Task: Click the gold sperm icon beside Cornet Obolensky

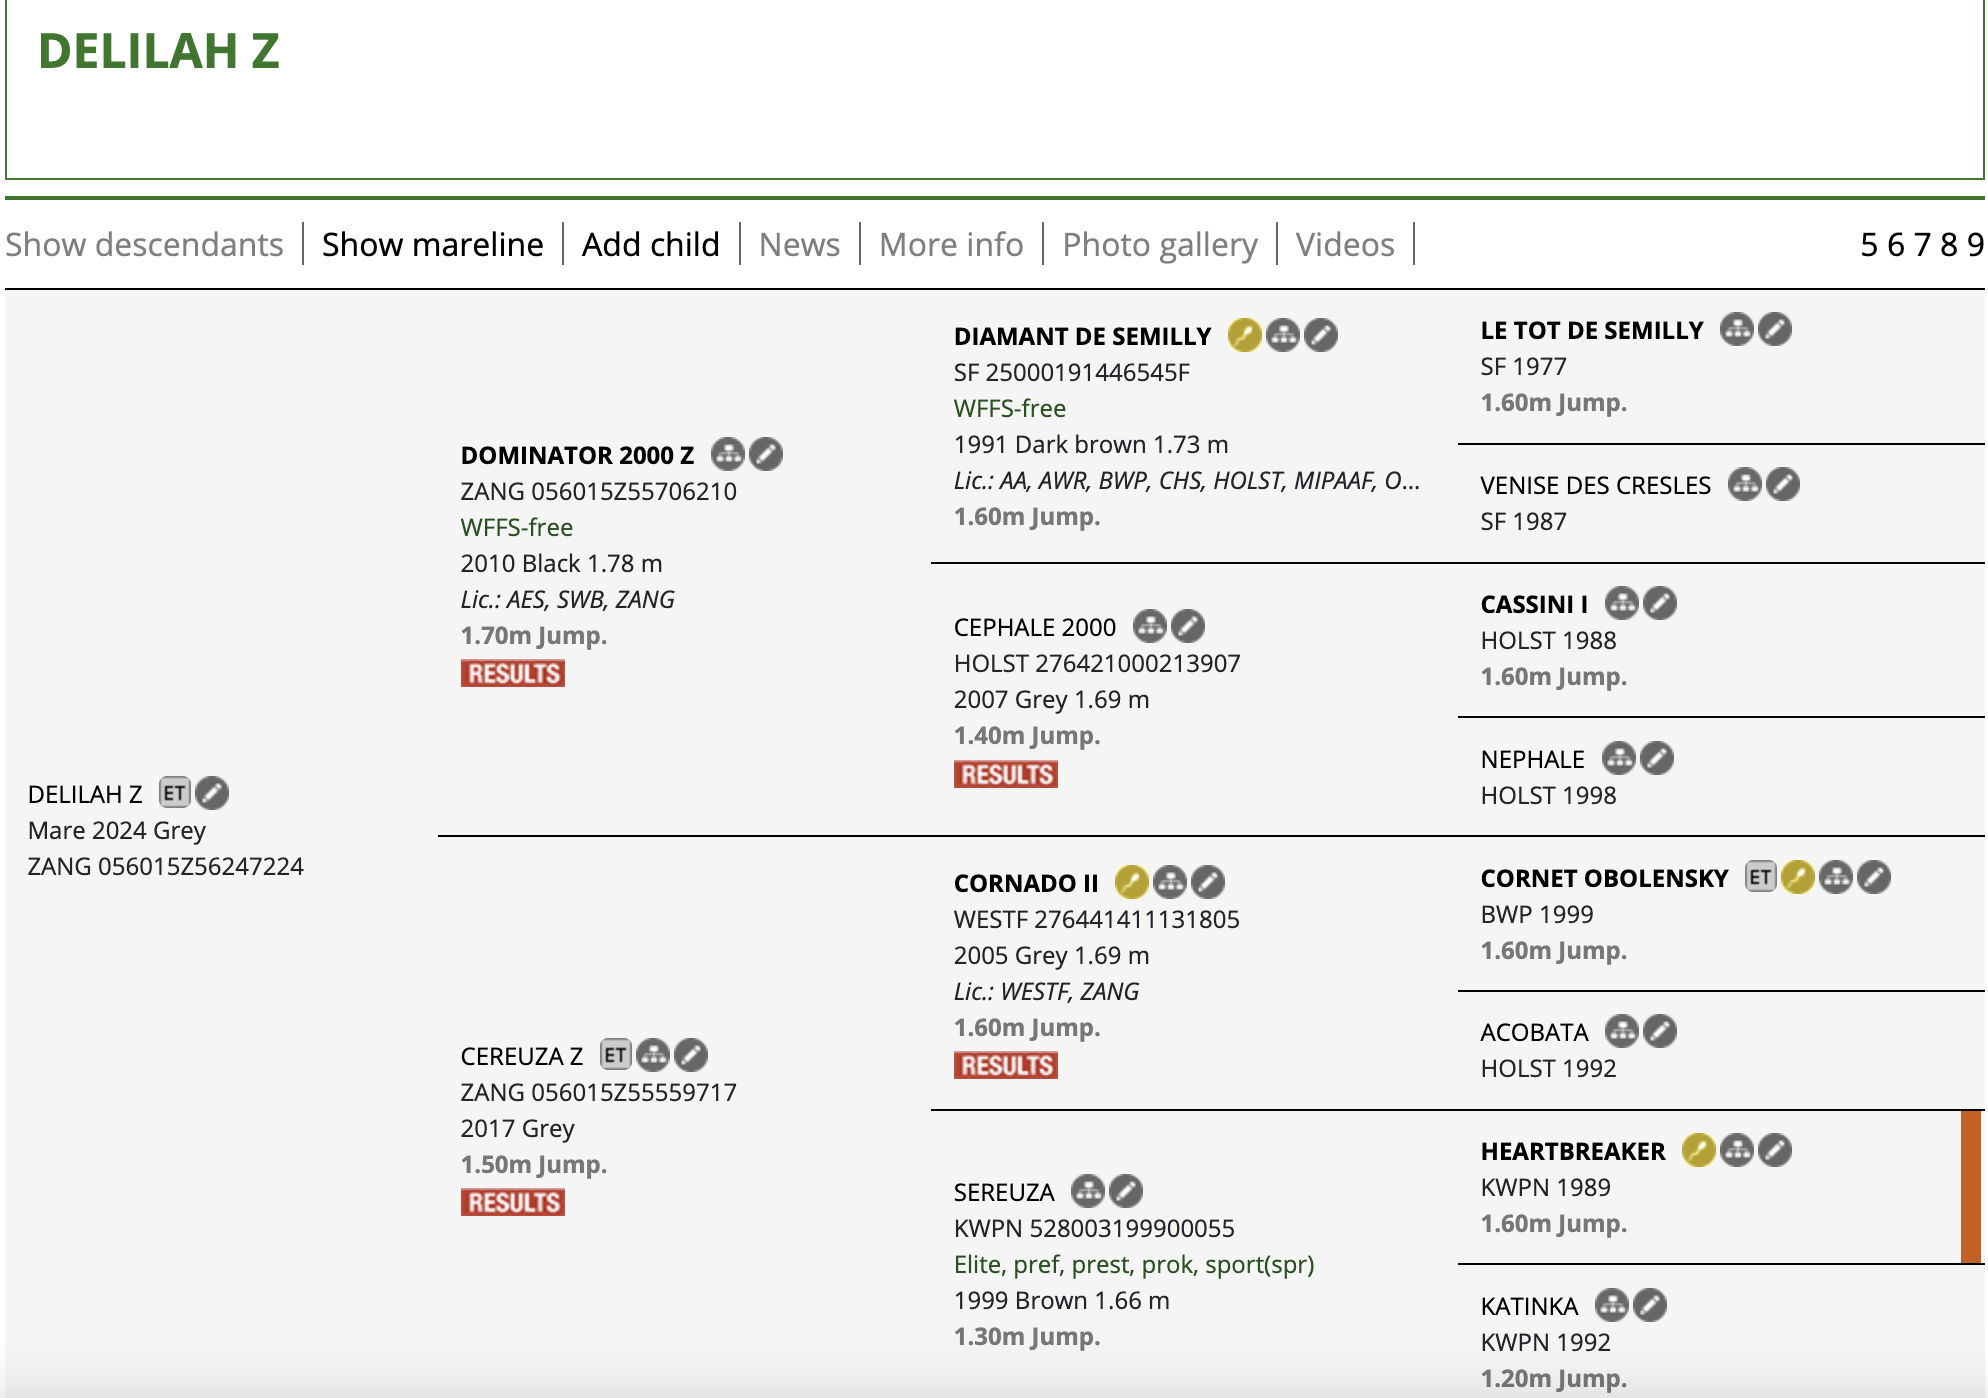Action: point(1797,877)
